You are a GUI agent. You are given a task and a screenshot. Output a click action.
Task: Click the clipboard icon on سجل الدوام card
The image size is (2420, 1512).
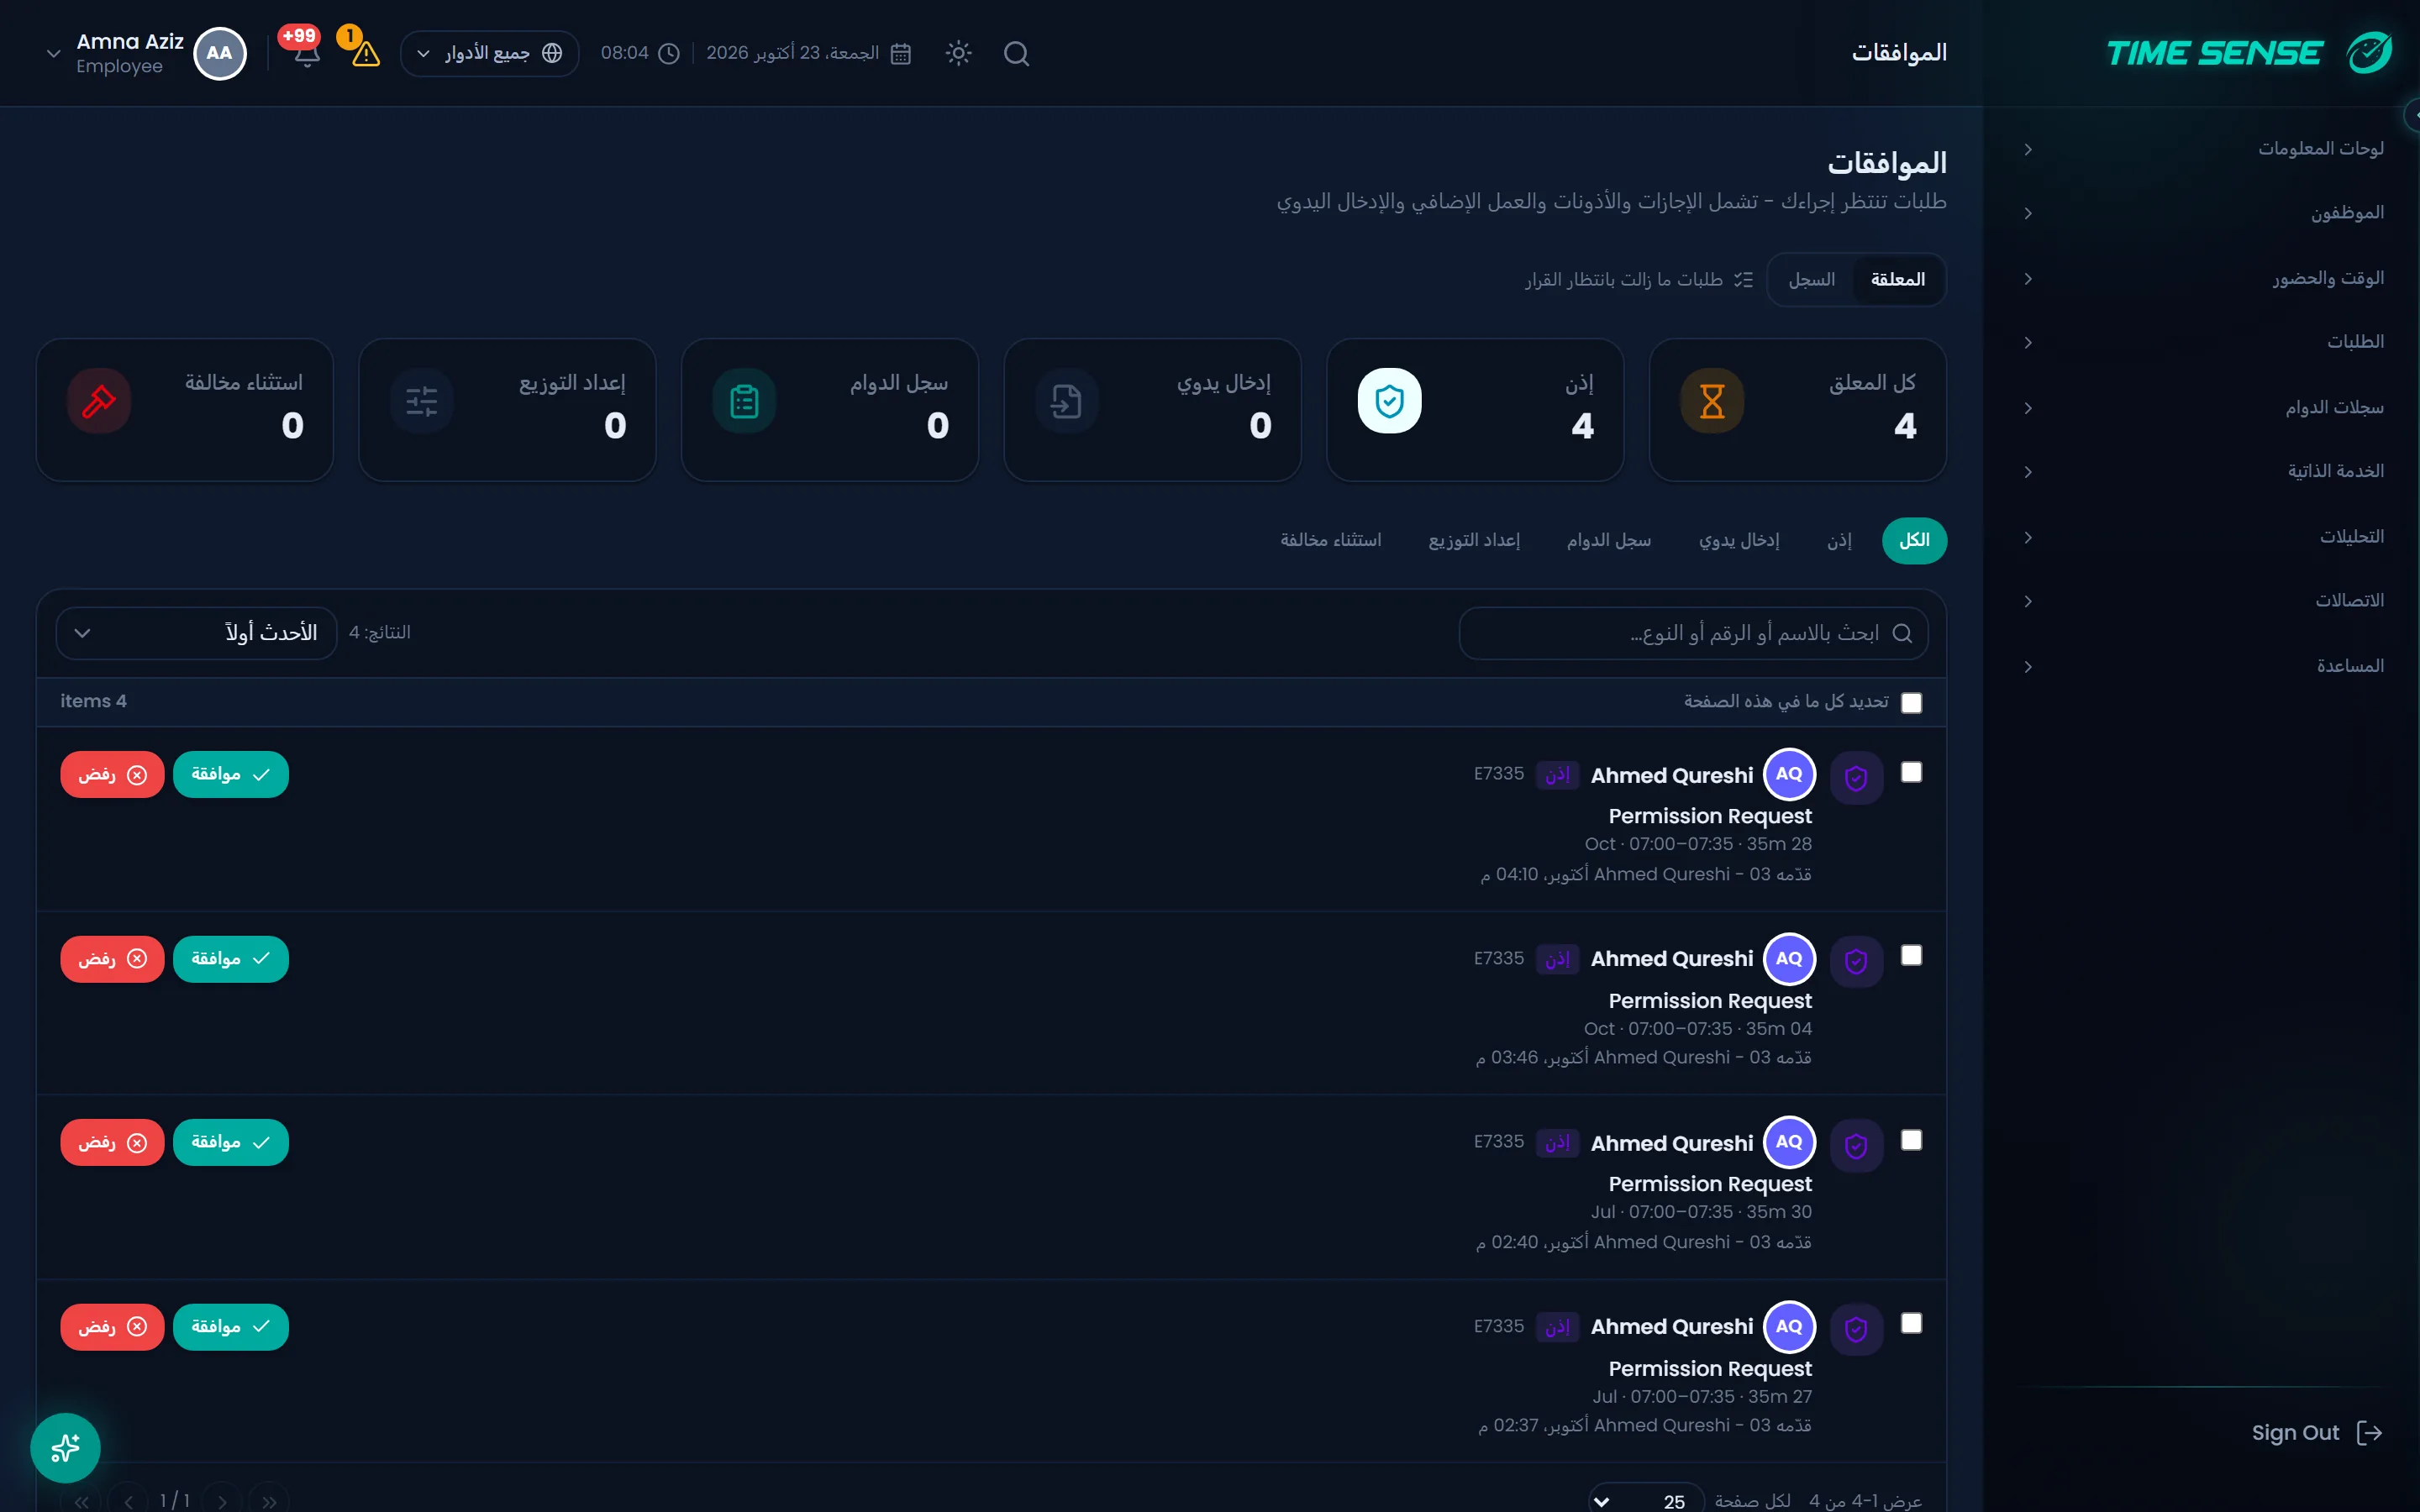744,401
